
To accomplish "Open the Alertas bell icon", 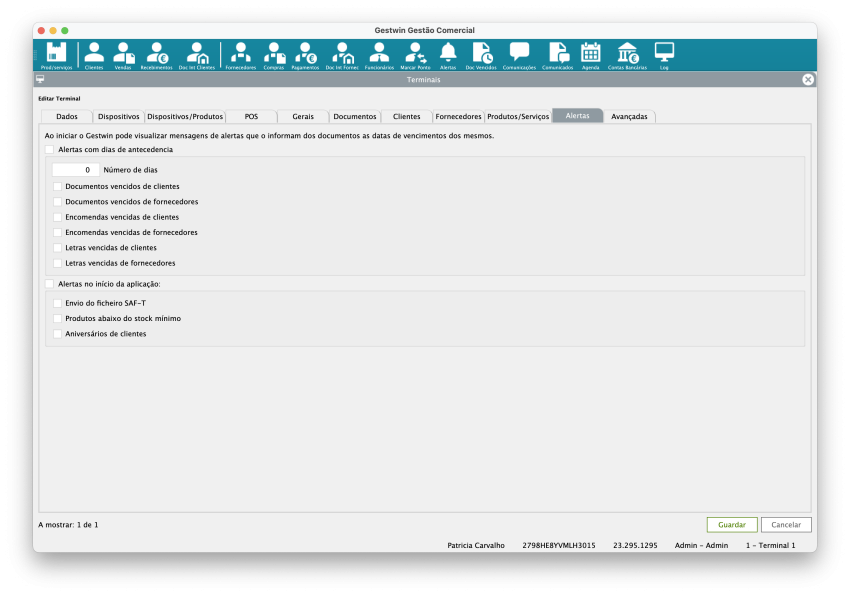I will point(448,54).
